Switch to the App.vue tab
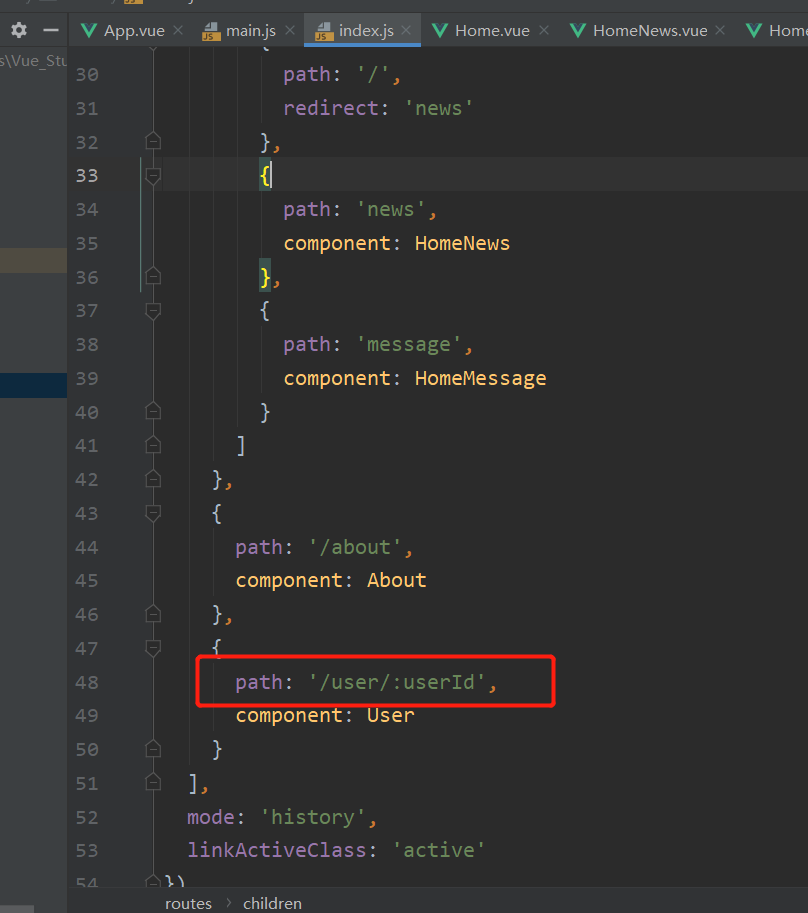808x913 pixels. tap(134, 30)
